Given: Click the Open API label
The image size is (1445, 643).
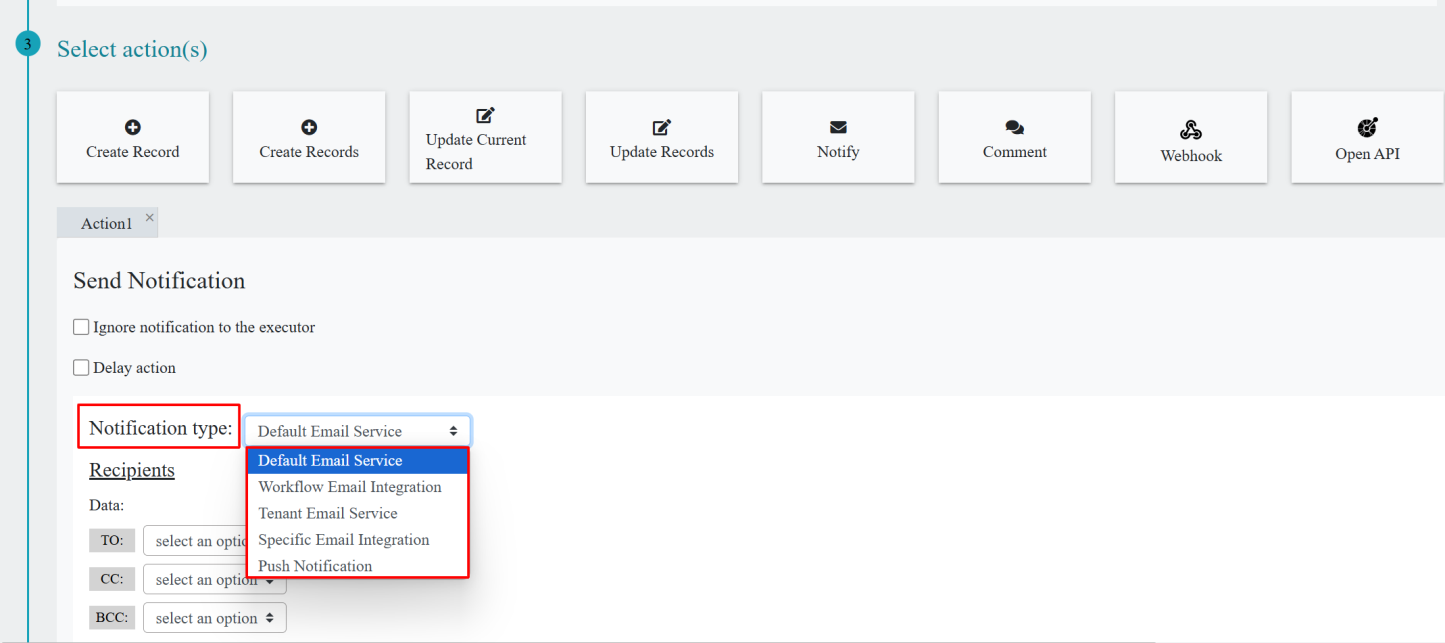Looking at the screenshot, I should (x=1367, y=154).
